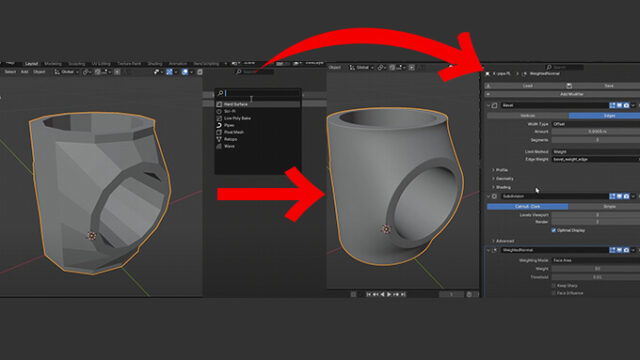
Task: Expand the Geometry subpanel
Action: [x=502, y=179]
